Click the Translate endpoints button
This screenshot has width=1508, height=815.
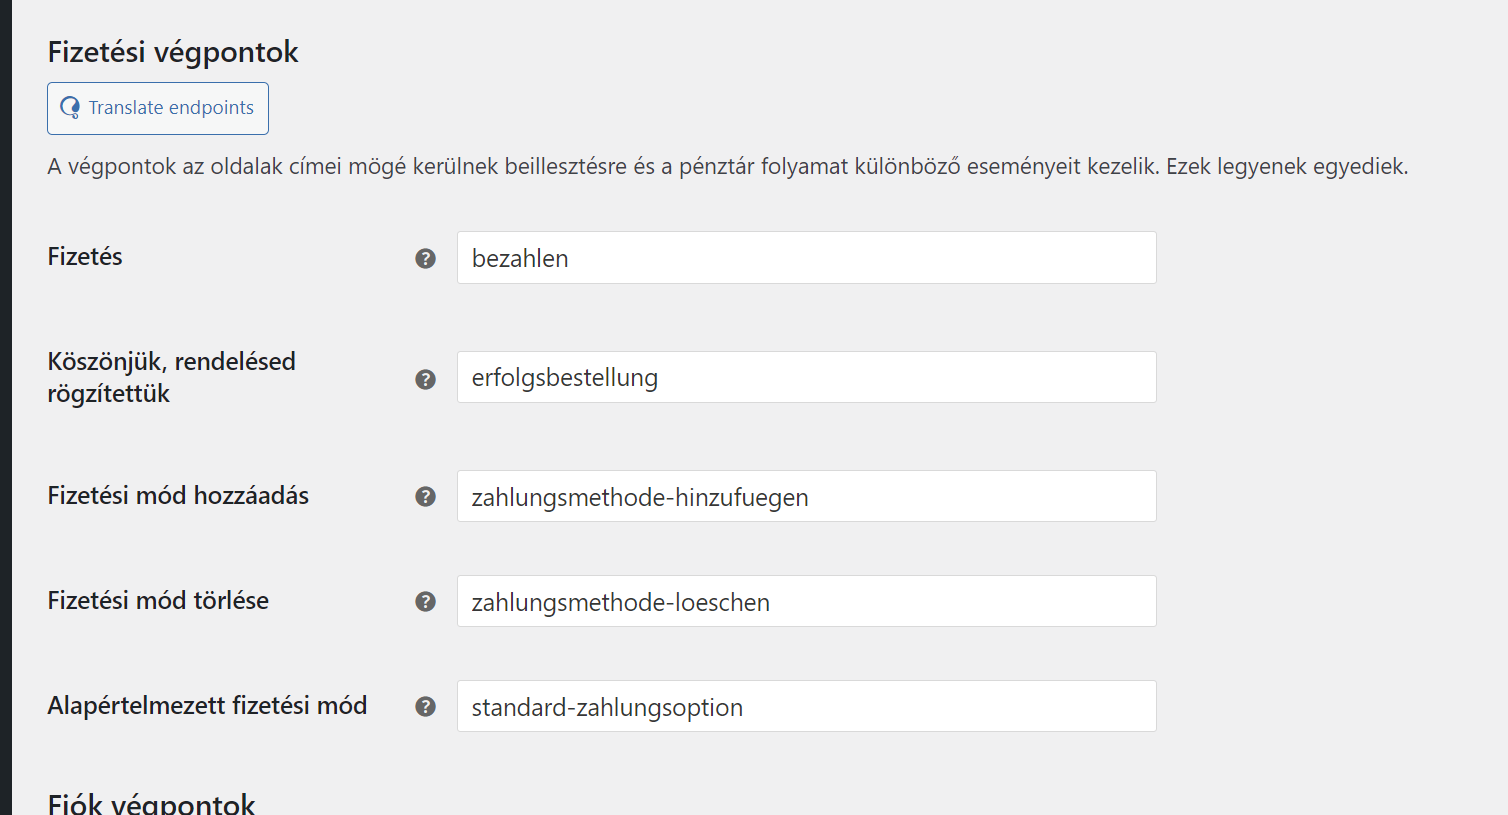[x=158, y=108]
